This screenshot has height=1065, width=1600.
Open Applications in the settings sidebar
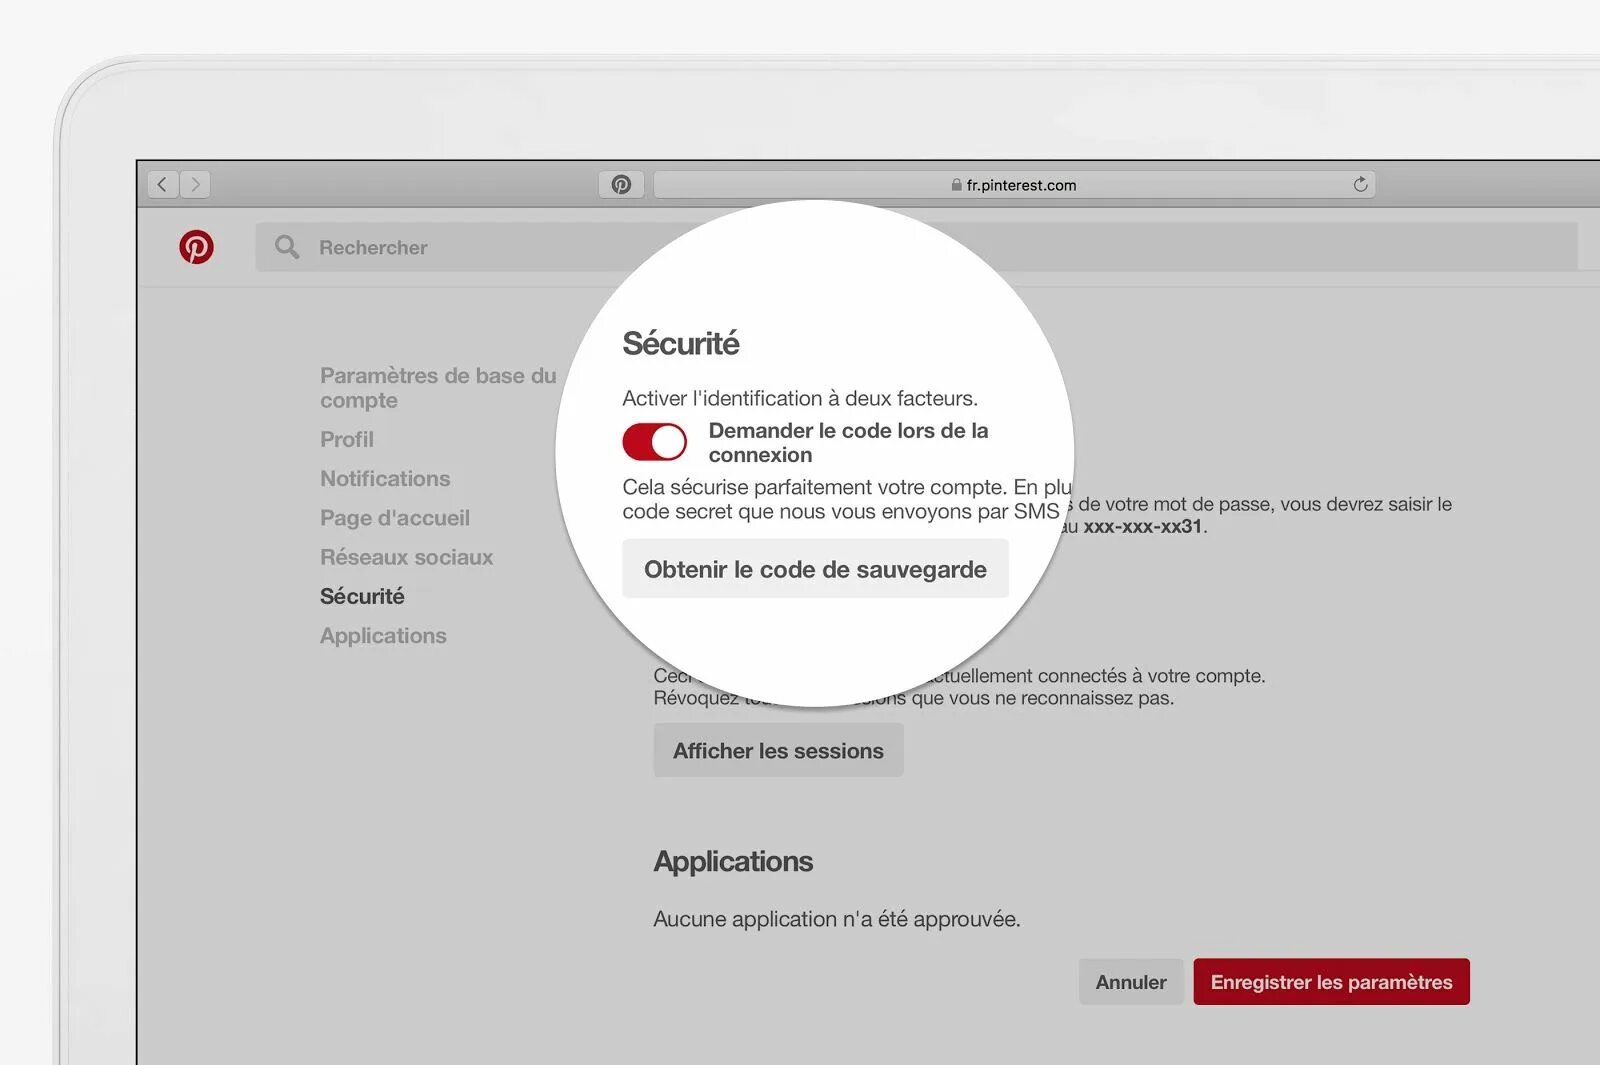coord(383,635)
